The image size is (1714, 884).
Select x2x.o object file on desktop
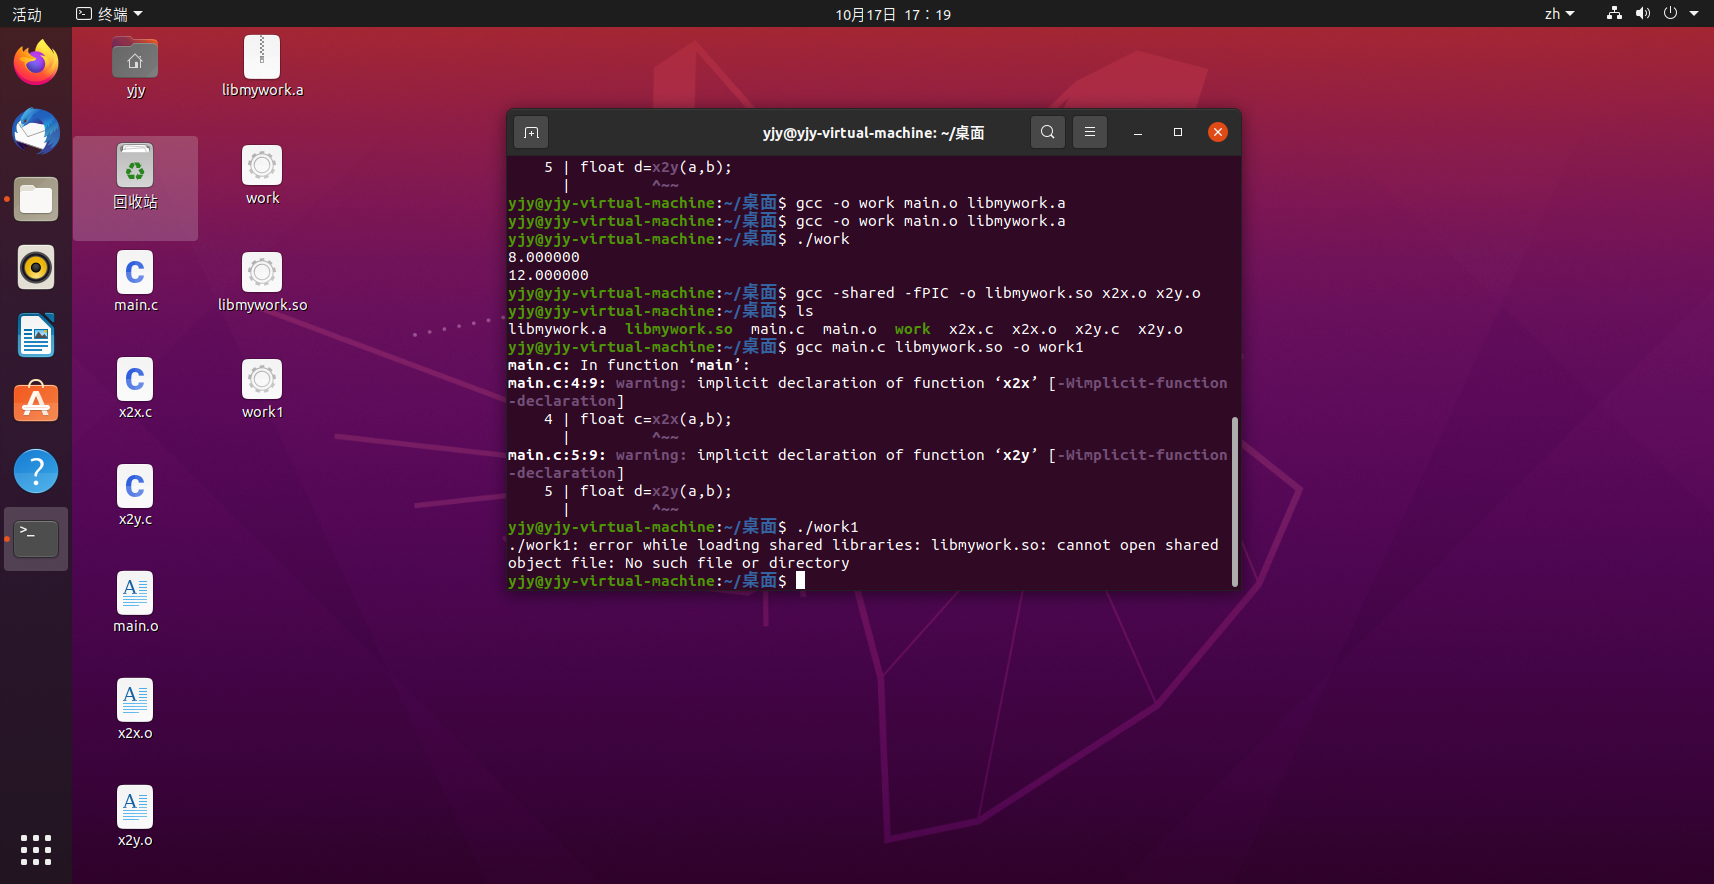pos(135,710)
